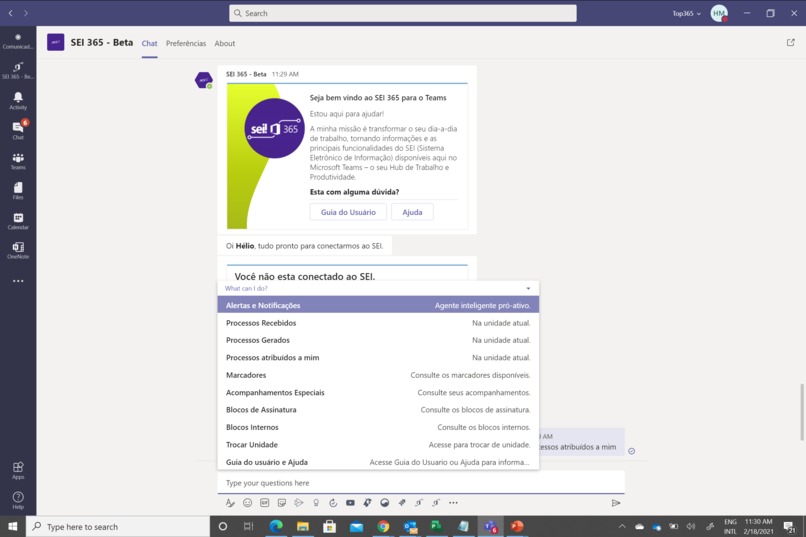
Task: Show more messaging extensions ellipsis
Action: tap(453, 503)
